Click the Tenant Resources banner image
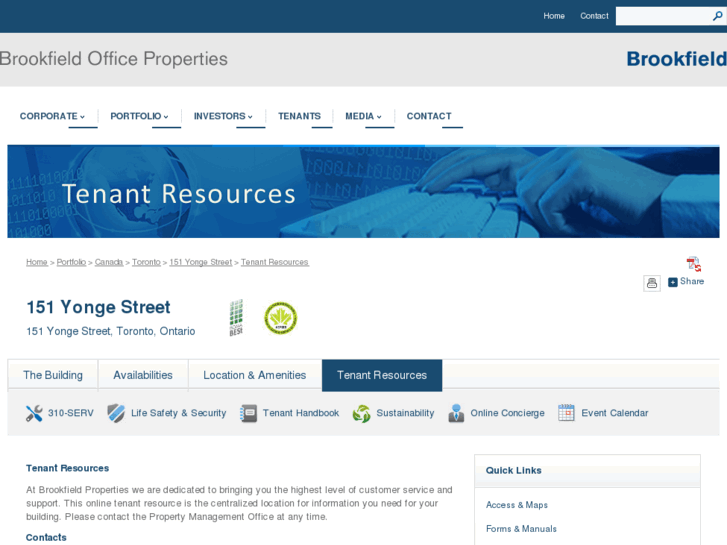This screenshot has width=727, height=545. click(363, 192)
